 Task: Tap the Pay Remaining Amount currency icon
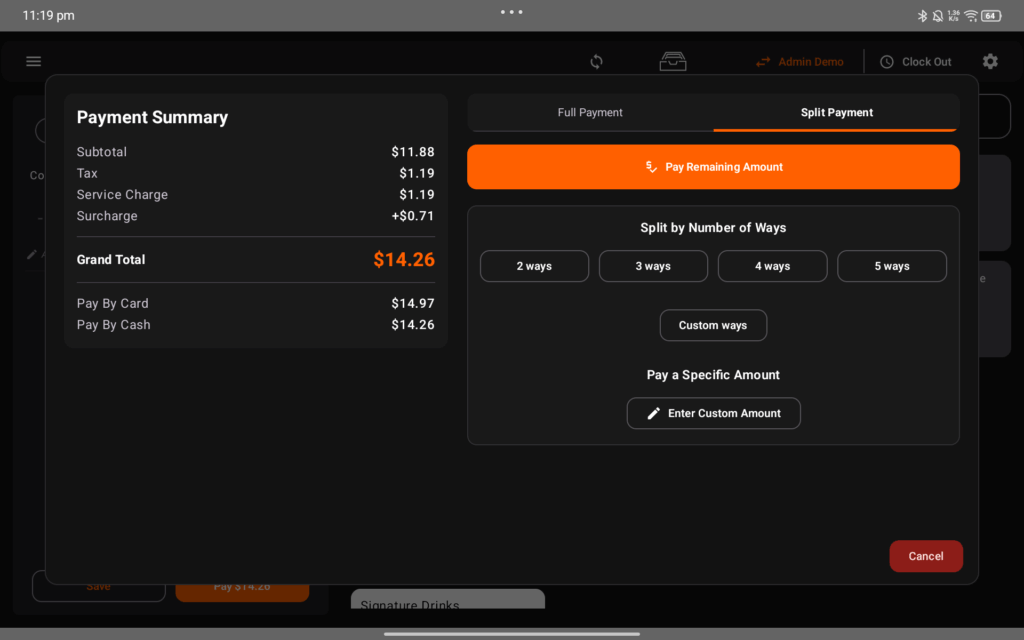651,167
